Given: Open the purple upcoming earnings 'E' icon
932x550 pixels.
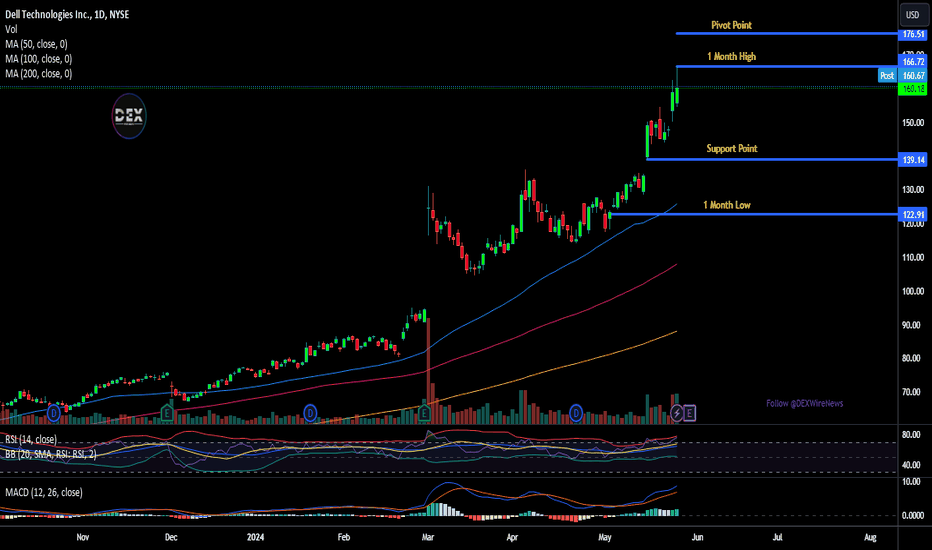Looking at the screenshot, I should point(689,413).
